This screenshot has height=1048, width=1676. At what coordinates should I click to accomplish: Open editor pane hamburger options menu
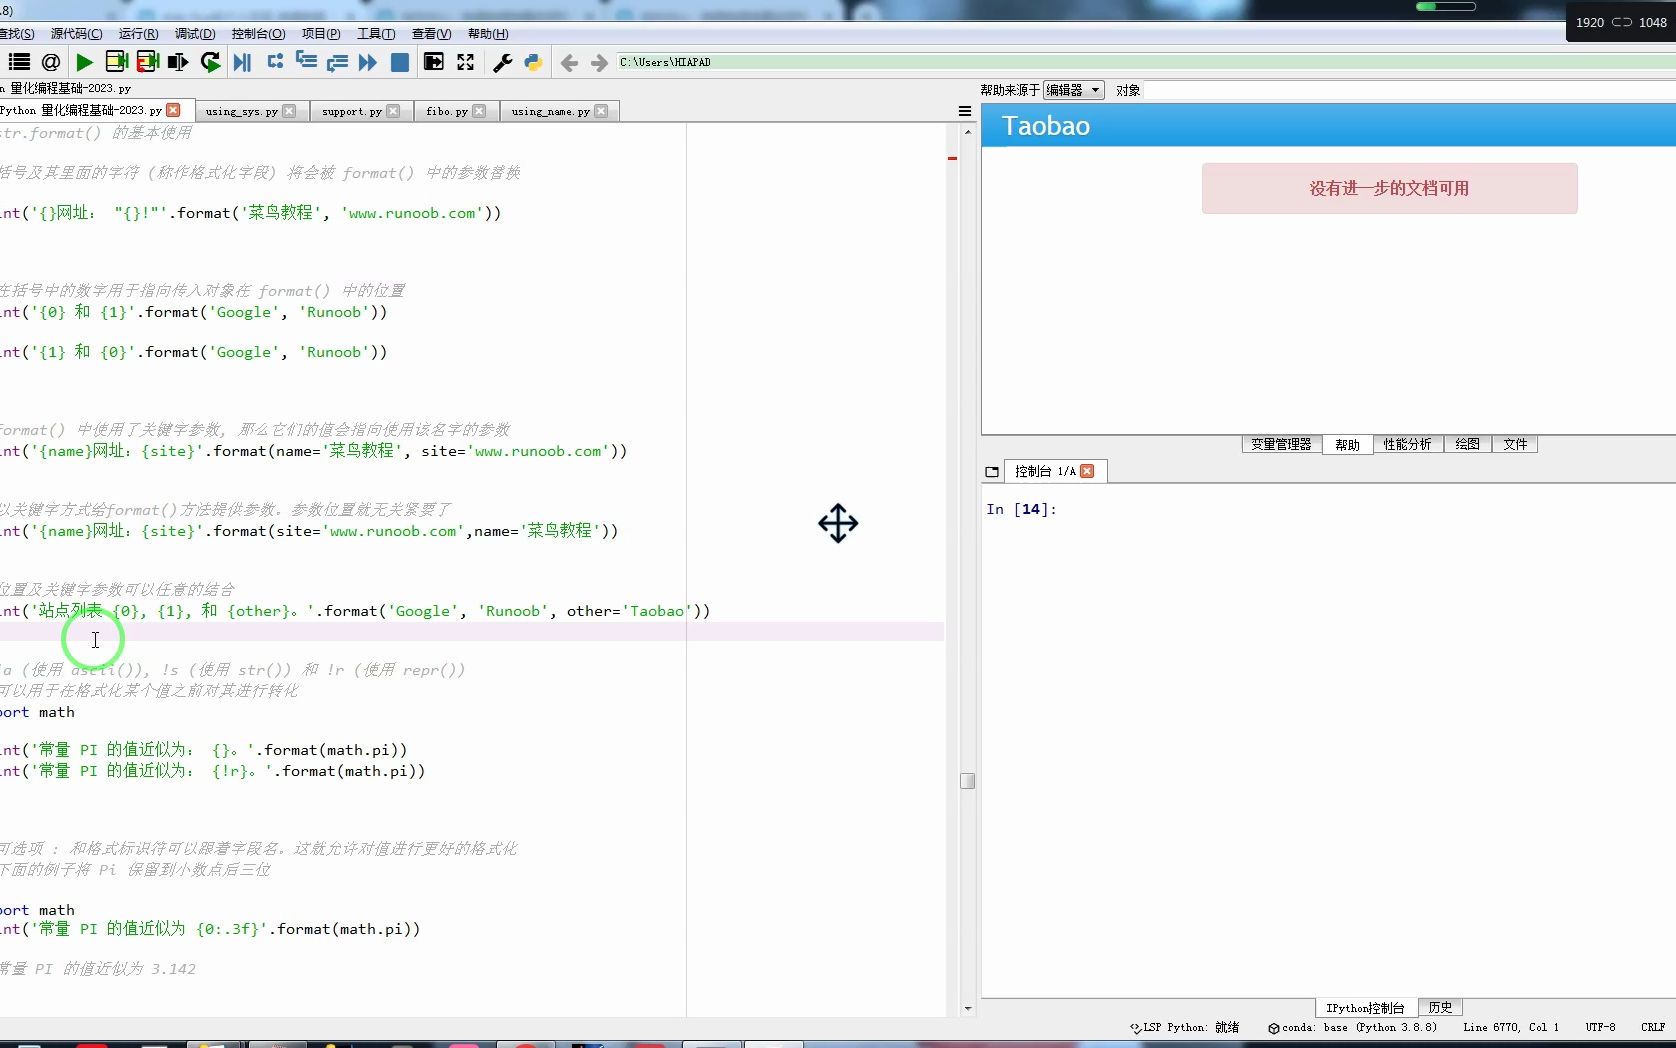[x=964, y=111]
